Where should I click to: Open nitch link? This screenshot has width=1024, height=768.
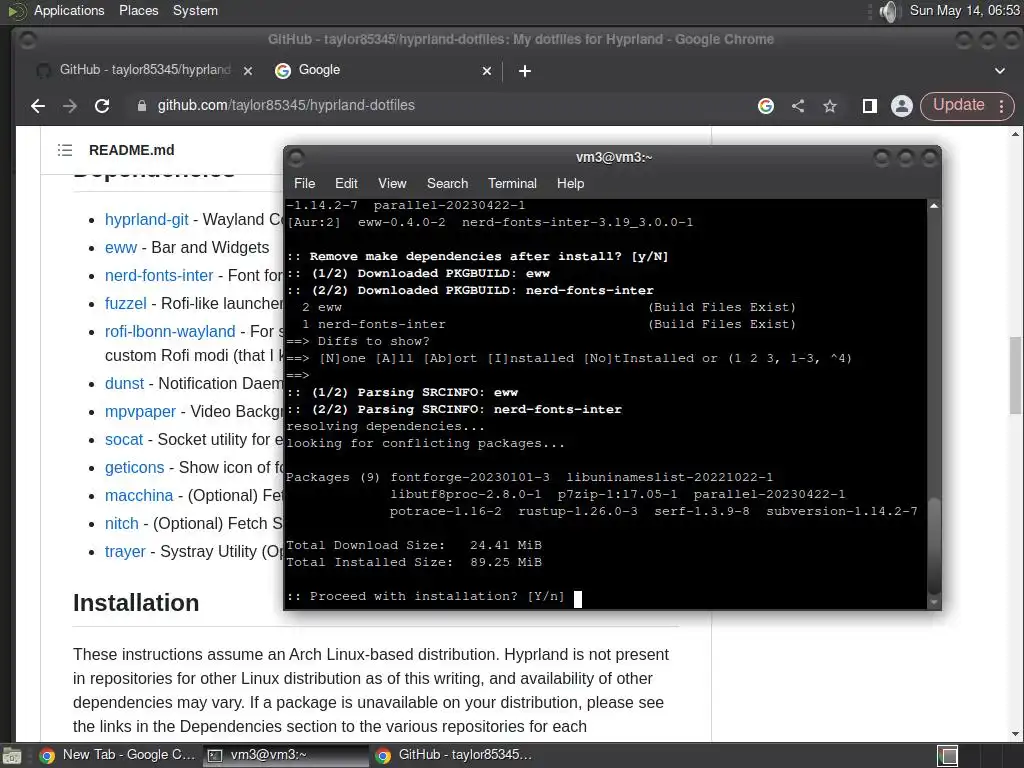pyautogui.click(x=121, y=524)
